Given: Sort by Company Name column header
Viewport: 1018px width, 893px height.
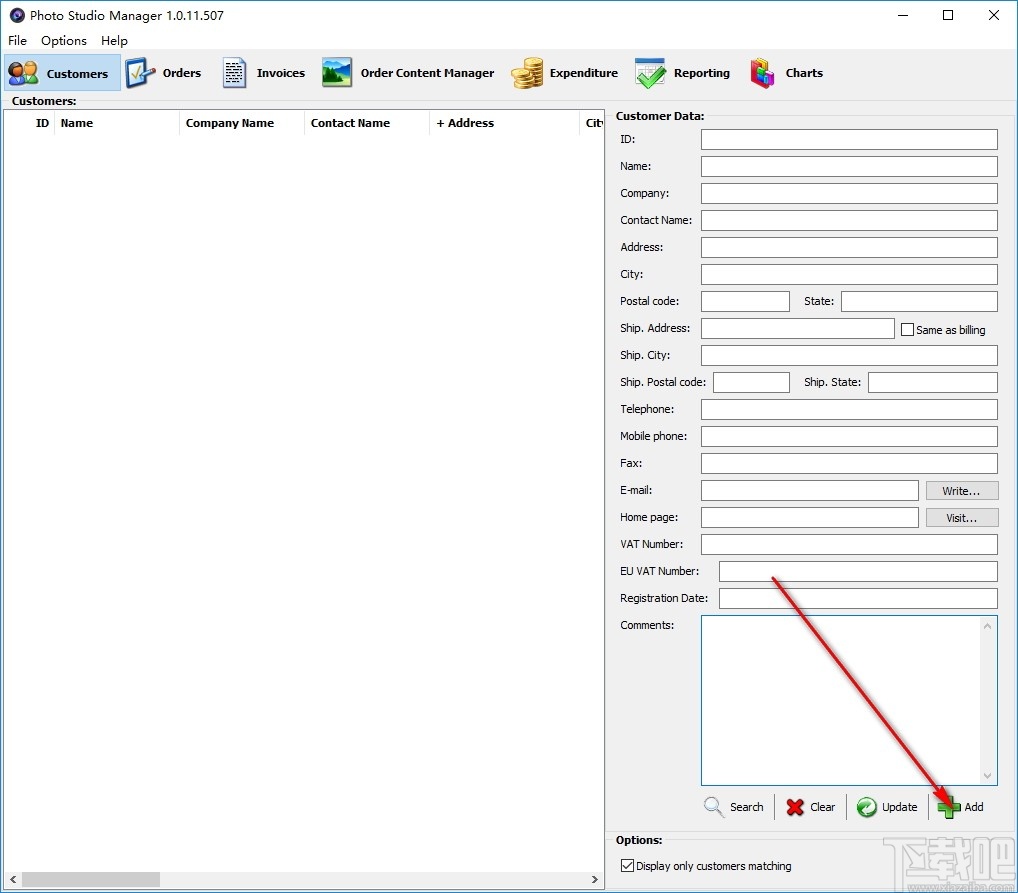Looking at the screenshot, I should point(242,123).
